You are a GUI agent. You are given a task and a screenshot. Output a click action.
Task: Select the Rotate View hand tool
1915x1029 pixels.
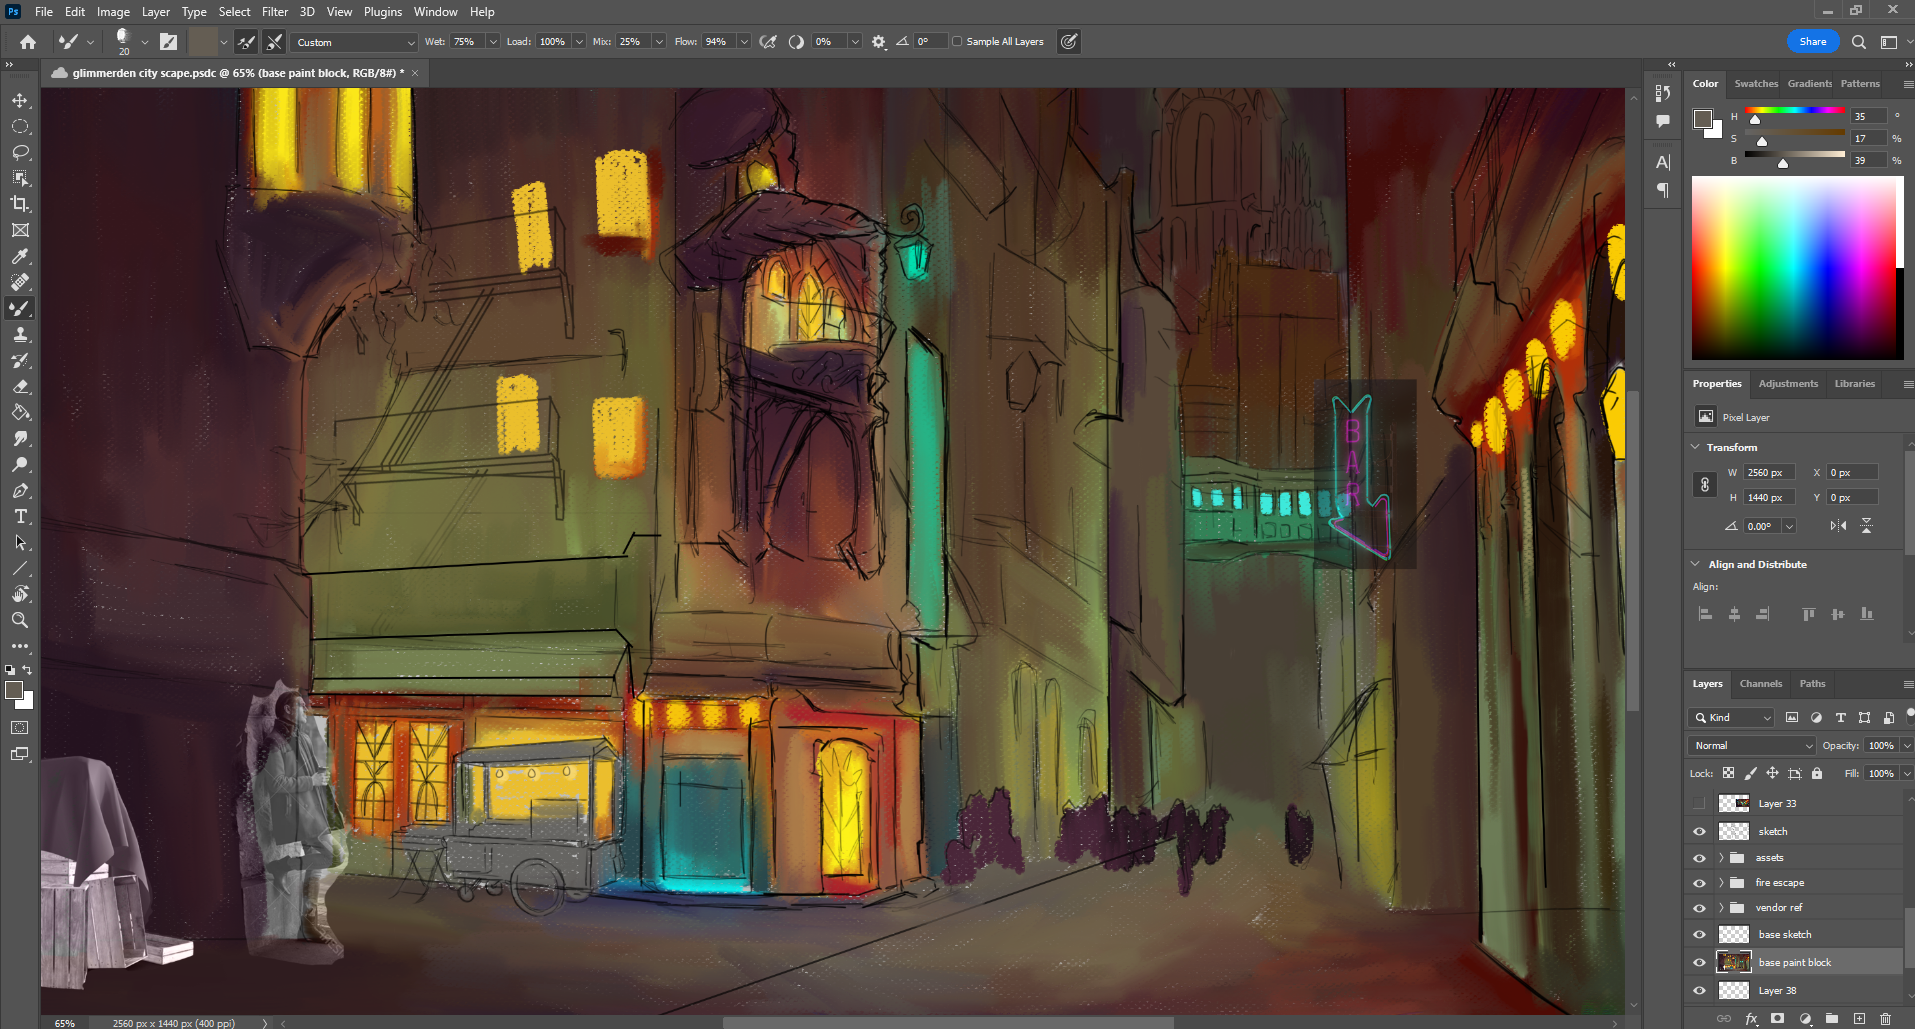20,594
